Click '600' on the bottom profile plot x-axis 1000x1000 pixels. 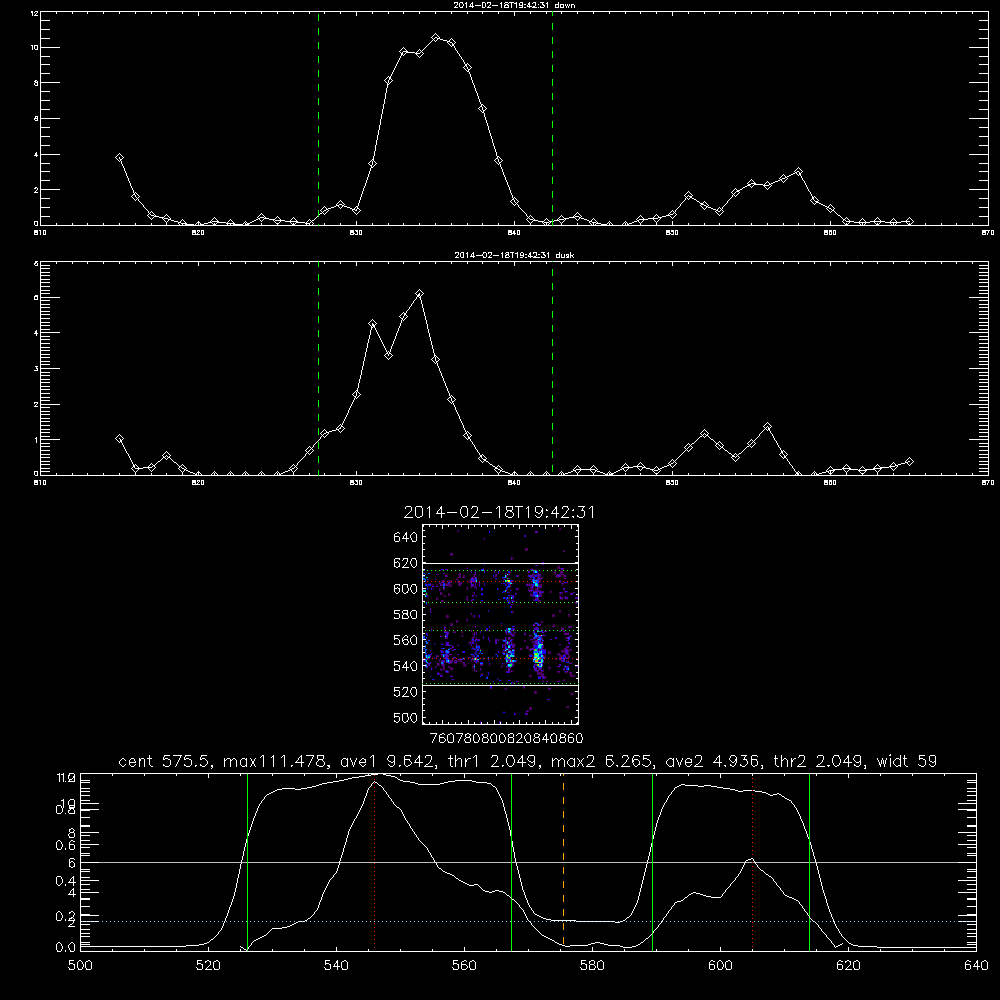[720, 966]
